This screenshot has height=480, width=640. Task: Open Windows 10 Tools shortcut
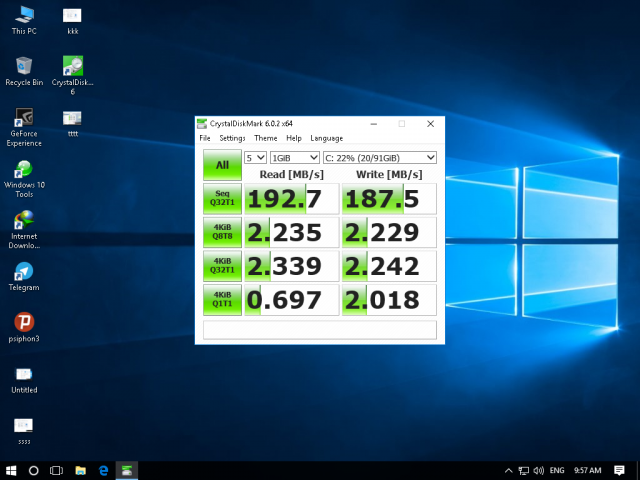(x=22, y=169)
